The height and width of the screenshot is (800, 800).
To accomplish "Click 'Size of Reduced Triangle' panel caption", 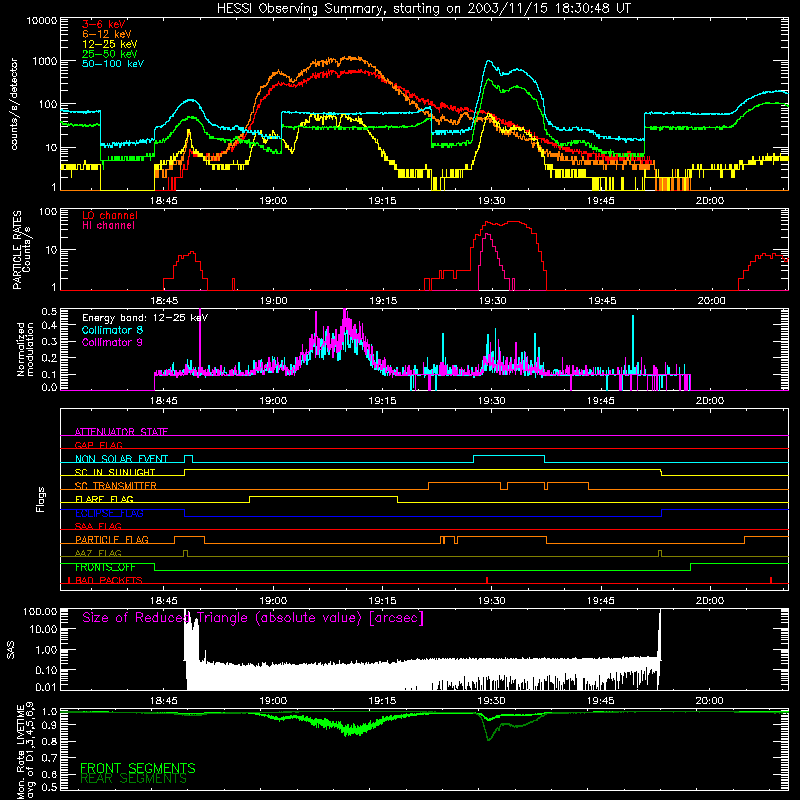I will 253,618.
